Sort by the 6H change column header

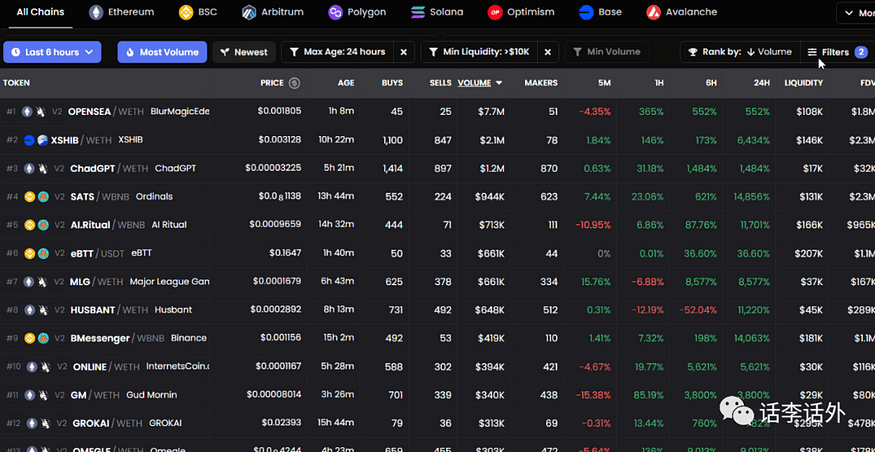click(711, 83)
